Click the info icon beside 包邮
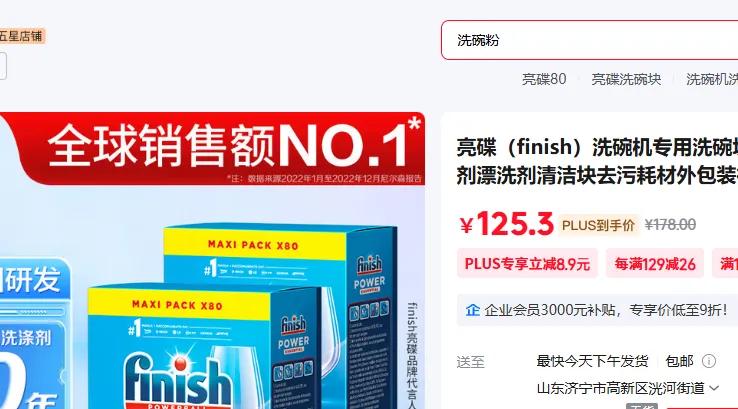This screenshot has width=738, height=409. [x=709, y=361]
